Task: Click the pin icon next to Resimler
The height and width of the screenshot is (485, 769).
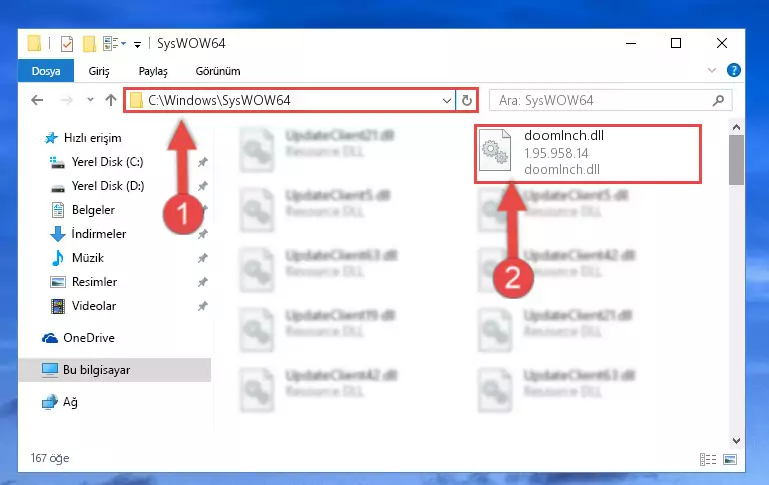Action: pos(202,282)
